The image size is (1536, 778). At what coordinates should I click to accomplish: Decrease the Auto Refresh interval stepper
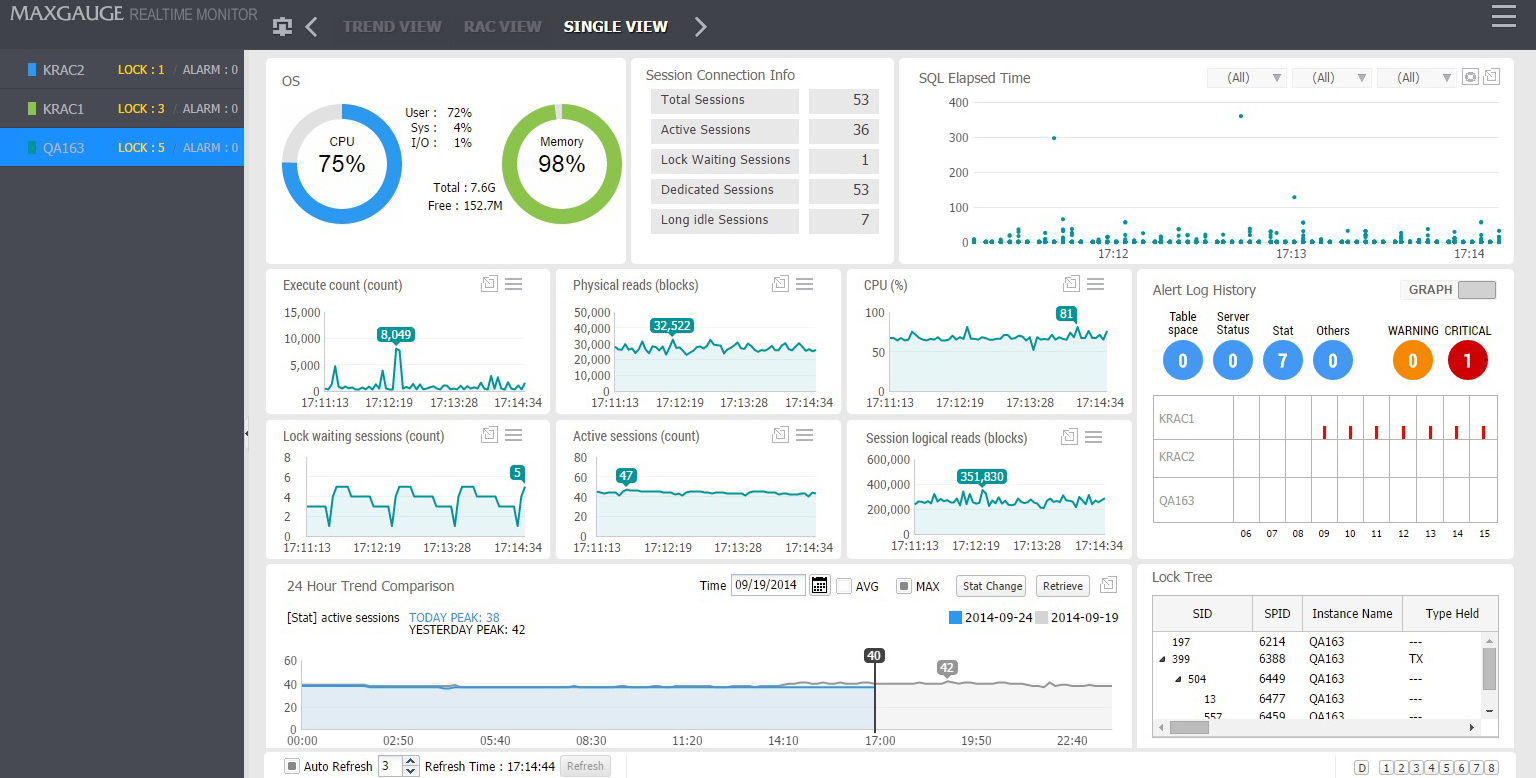pyautogui.click(x=410, y=771)
